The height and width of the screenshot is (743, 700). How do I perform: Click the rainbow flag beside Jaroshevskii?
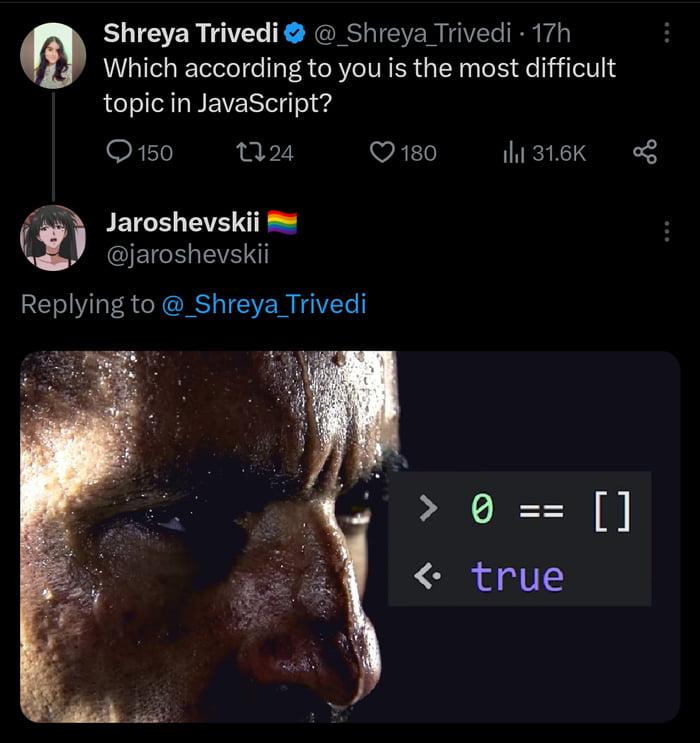pos(282,222)
